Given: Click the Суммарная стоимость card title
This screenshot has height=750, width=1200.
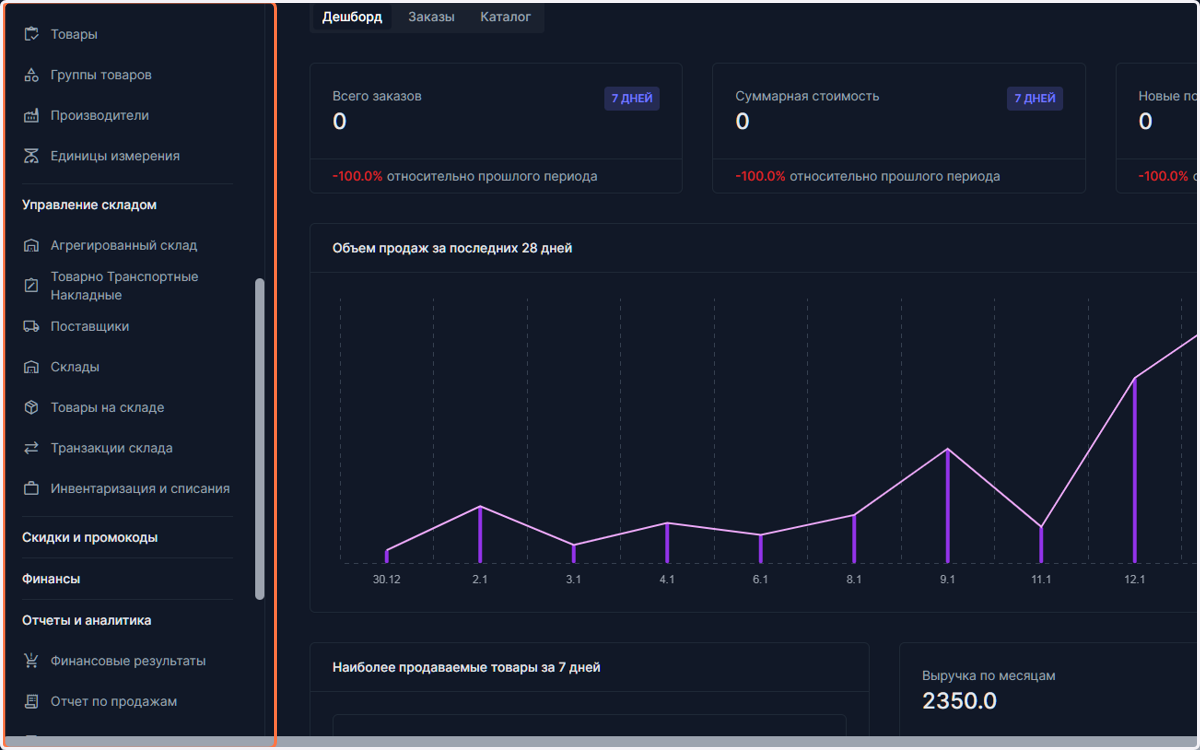Looking at the screenshot, I should point(807,97).
